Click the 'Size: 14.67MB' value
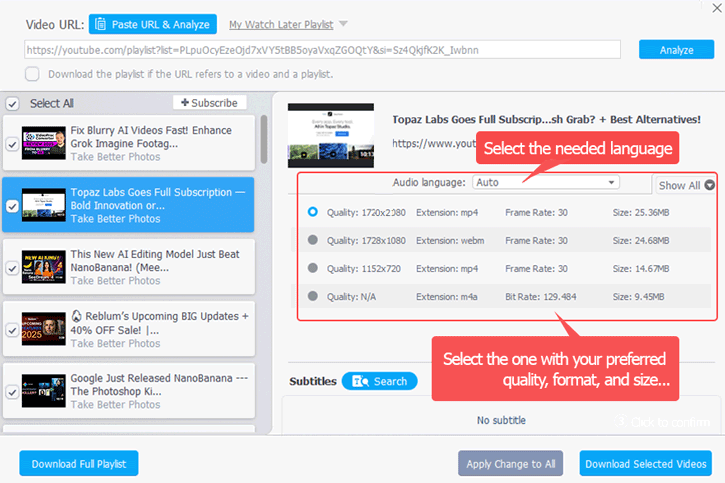The height and width of the screenshot is (483, 725). (x=641, y=269)
